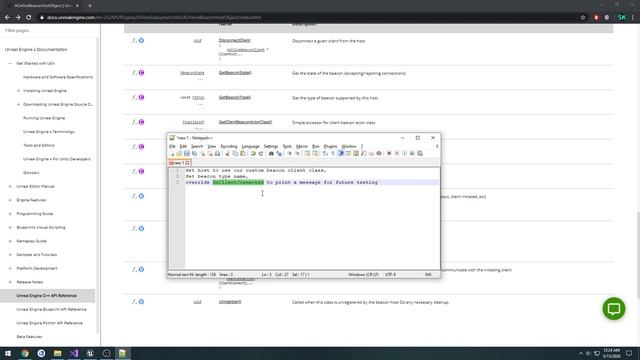The width and height of the screenshot is (640, 360).
Task: Click the Save Recorded Macro icon in Notepad++
Action: tap(420, 153)
